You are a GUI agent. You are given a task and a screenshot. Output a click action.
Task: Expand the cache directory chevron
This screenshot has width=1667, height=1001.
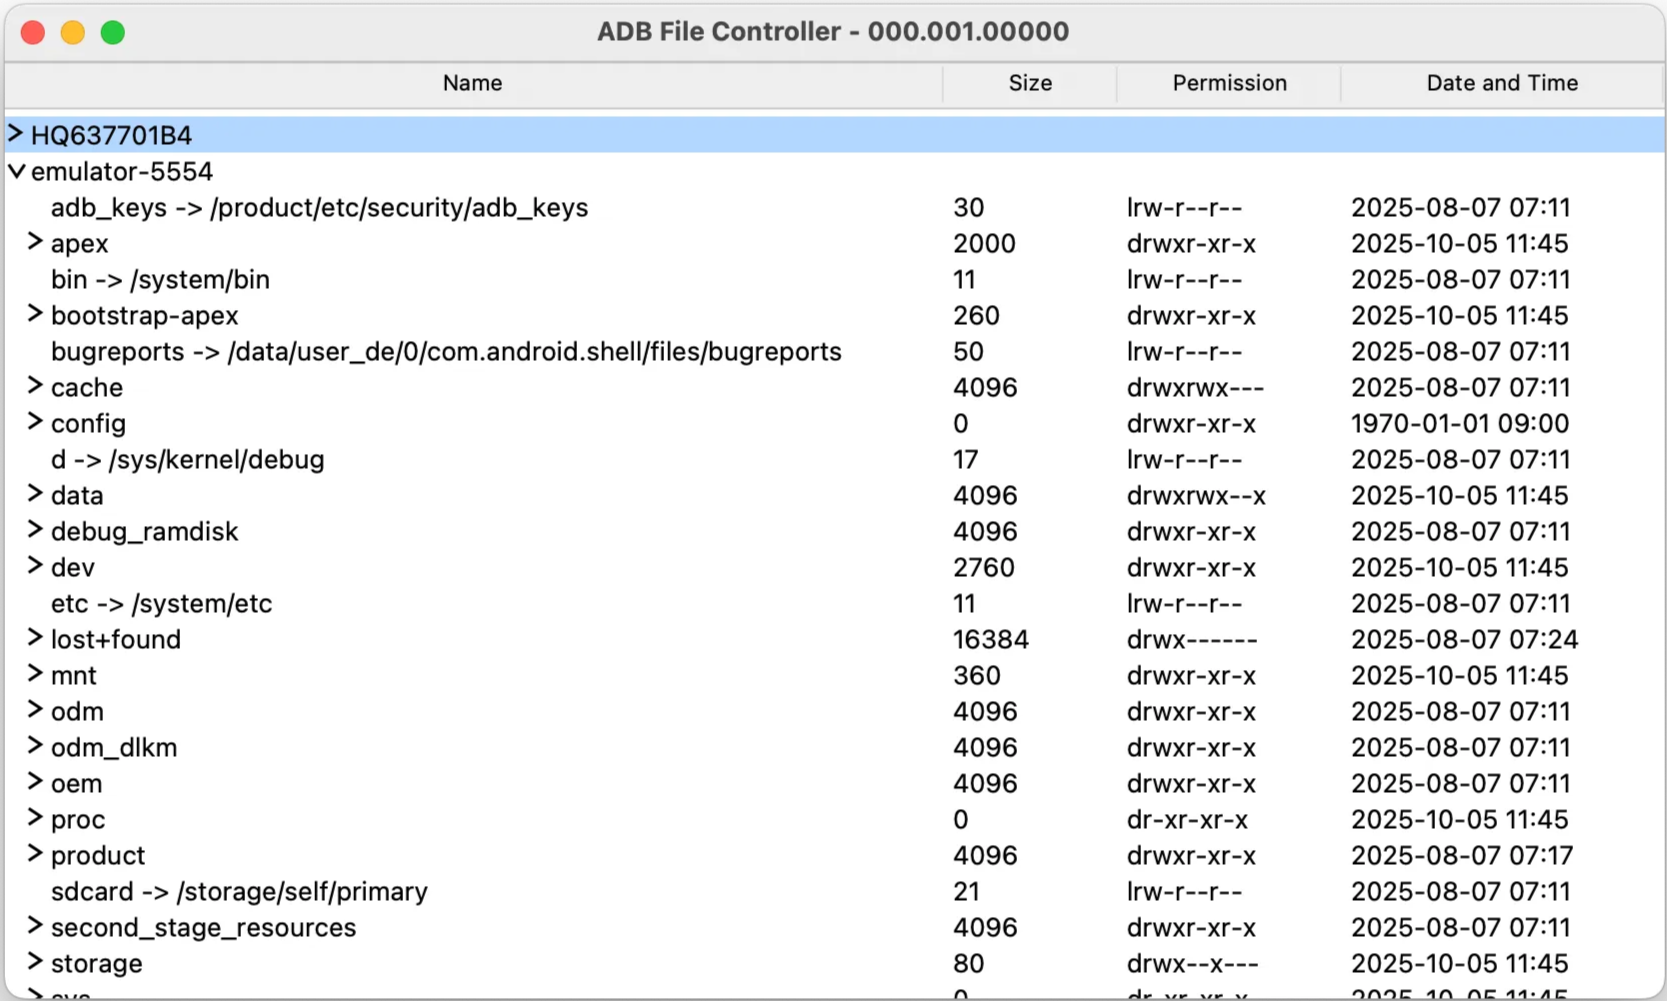[35, 386]
